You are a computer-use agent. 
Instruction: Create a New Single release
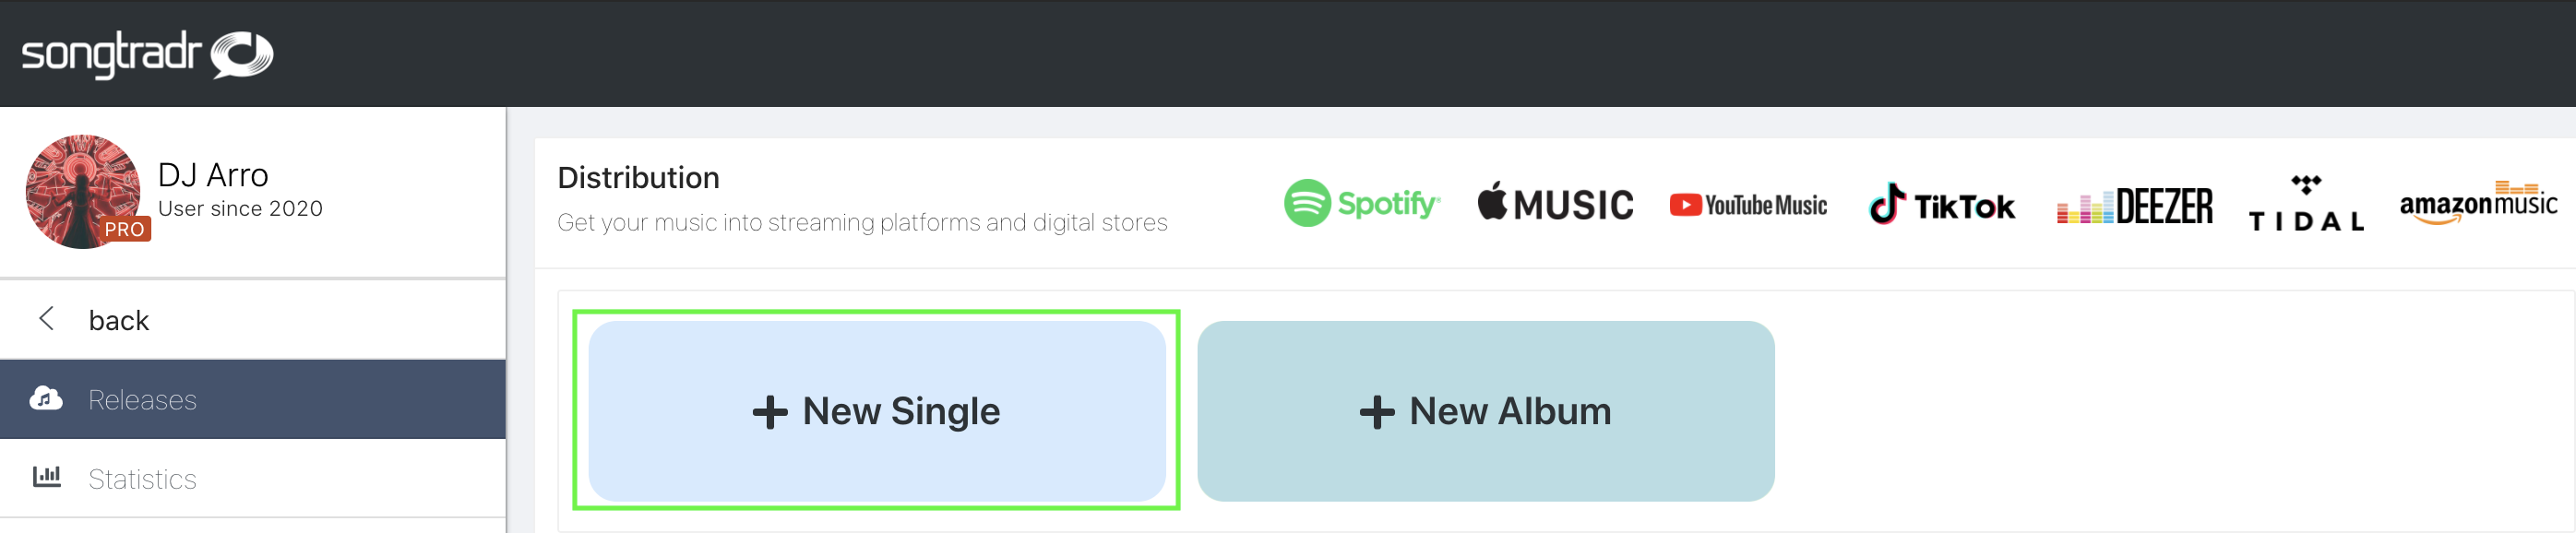pyautogui.click(x=877, y=411)
